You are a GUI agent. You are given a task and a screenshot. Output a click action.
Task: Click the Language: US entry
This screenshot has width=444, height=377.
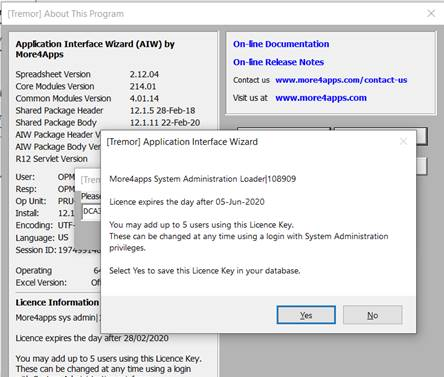42,238
